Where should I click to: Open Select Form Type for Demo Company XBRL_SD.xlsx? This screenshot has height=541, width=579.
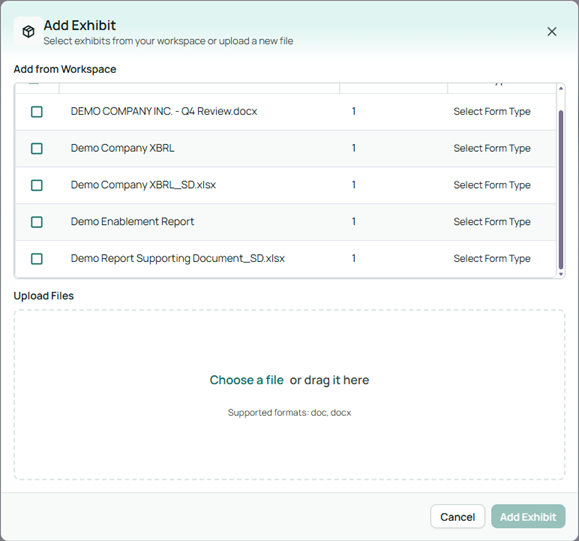coord(492,185)
